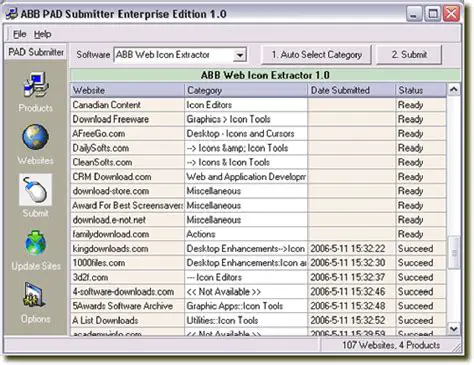Open the Update Sites icon
This screenshot has height=365, width=474.
point(35,243)
